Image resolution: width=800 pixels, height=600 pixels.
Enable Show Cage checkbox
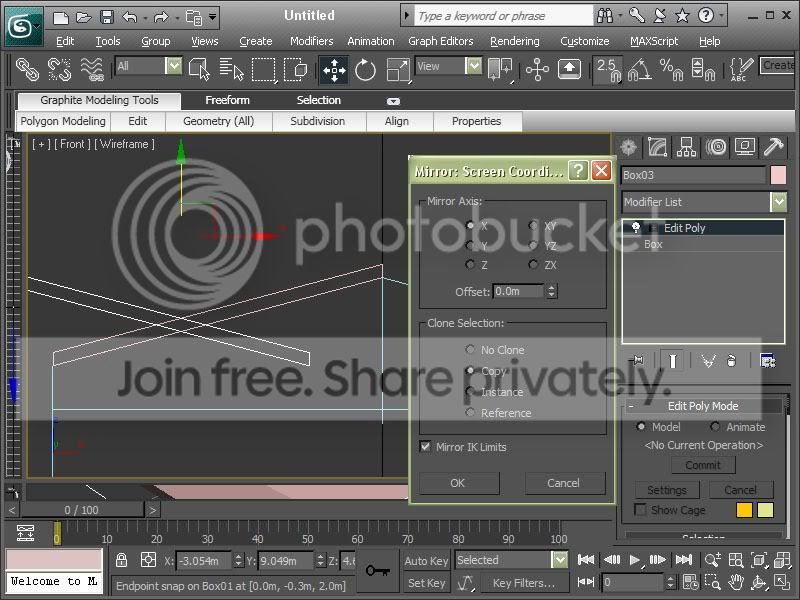pos(640,509)
